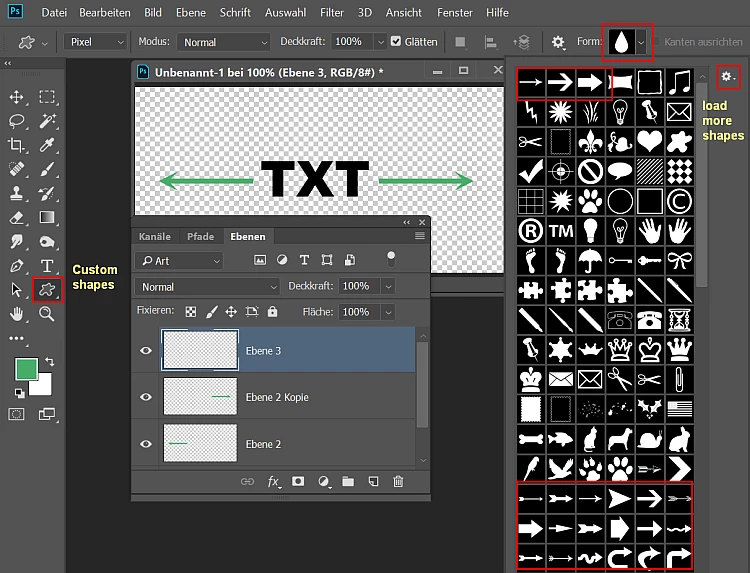
Task: Open the Modus Normal dropdown
Action: click(x=223, y=42)
